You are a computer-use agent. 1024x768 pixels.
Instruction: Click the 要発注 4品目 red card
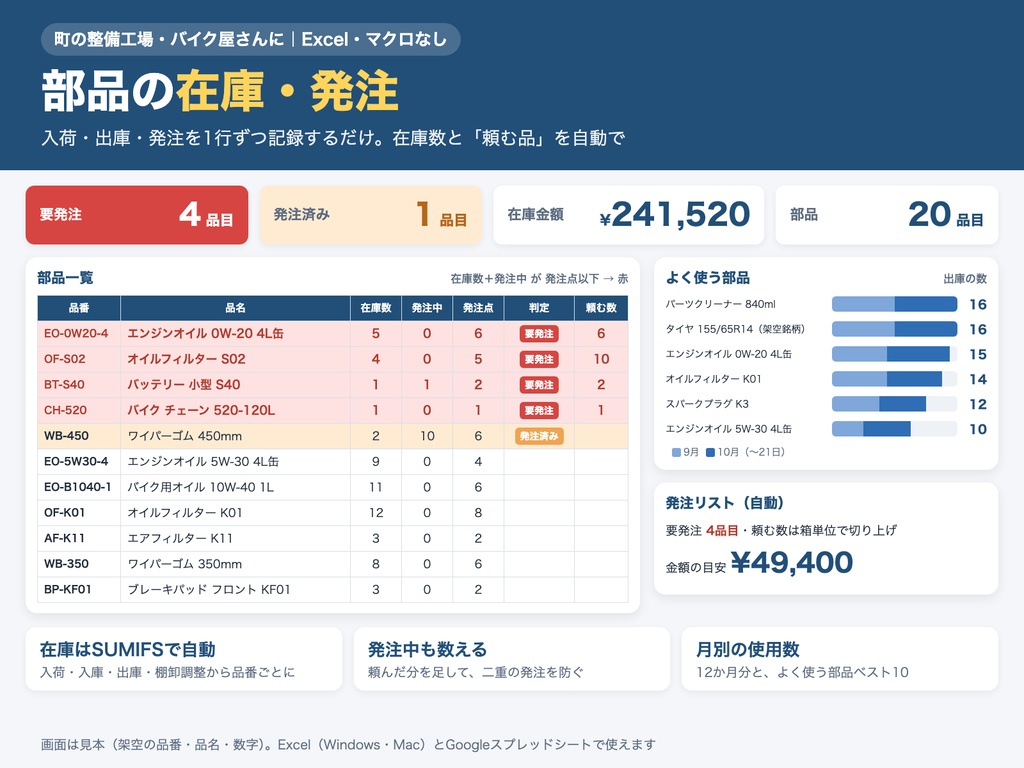pos(136,215)
